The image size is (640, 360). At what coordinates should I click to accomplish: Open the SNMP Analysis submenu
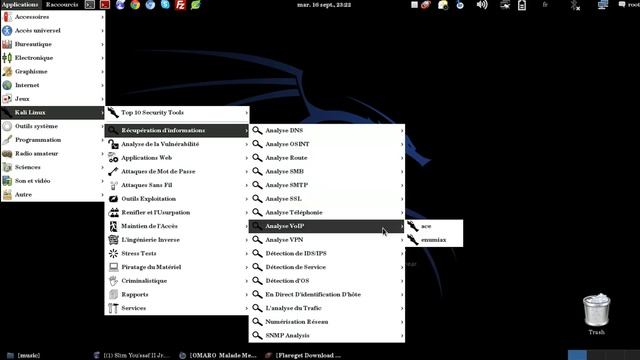pyautogui.click(x=327, y=336)
